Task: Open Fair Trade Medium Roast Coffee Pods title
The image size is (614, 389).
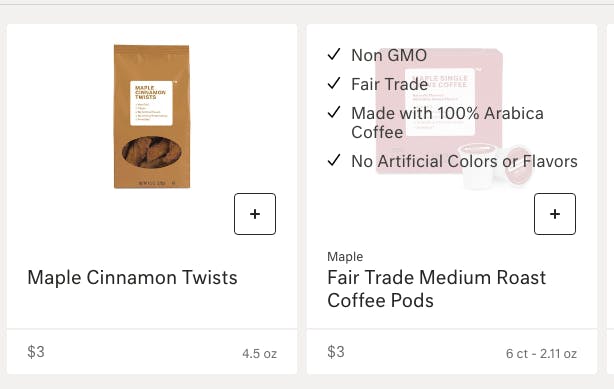Action: [x=437, y=289]
